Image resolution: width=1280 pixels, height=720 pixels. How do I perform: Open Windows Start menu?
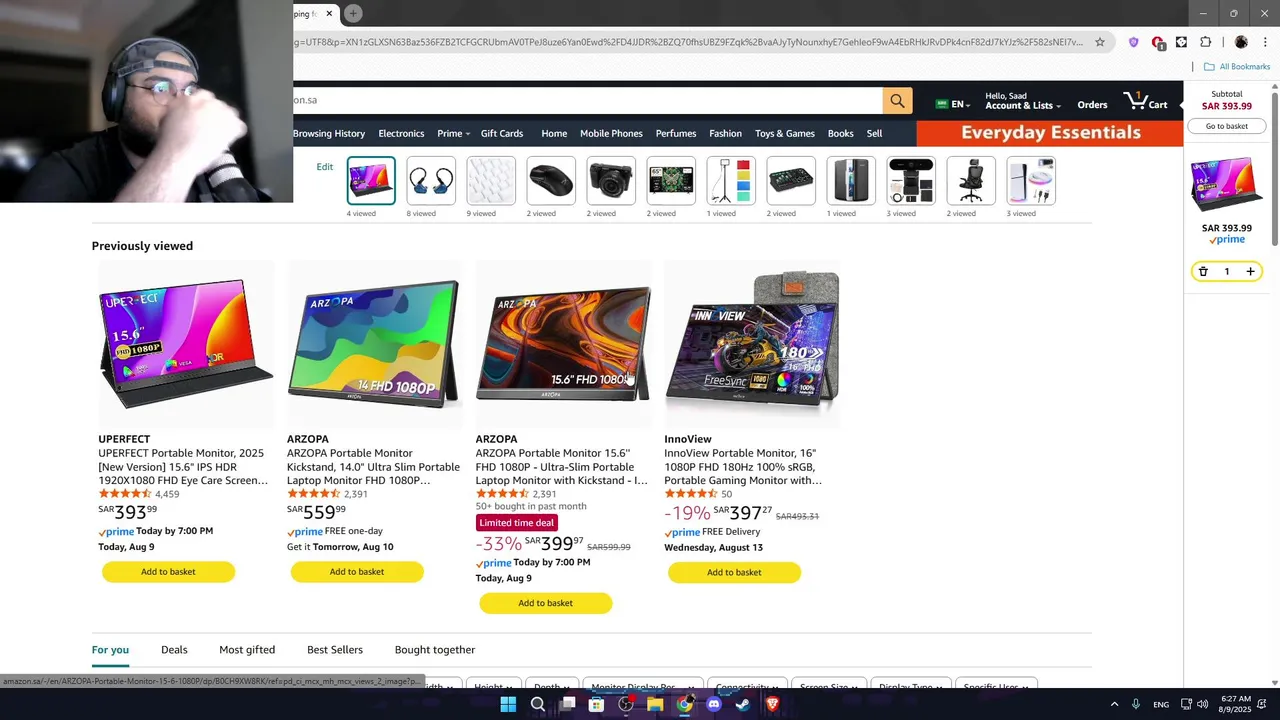508,704
